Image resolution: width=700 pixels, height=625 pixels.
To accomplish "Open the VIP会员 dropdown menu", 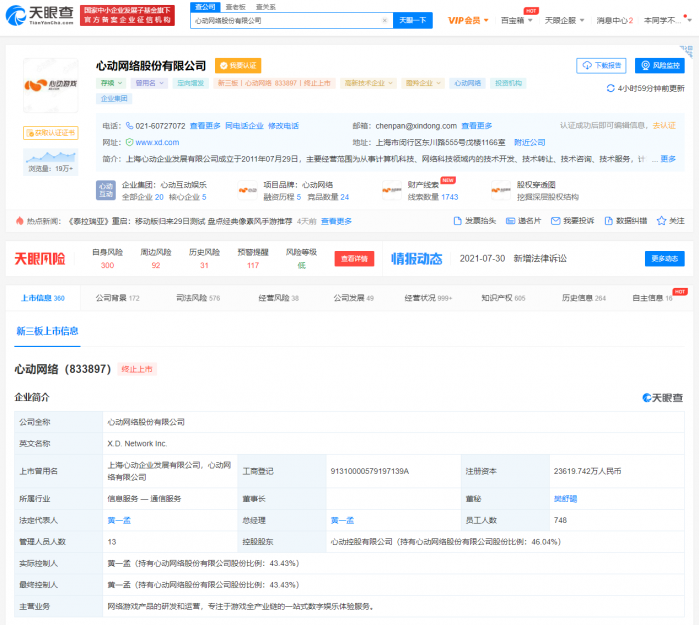I will tap(467, 20).
